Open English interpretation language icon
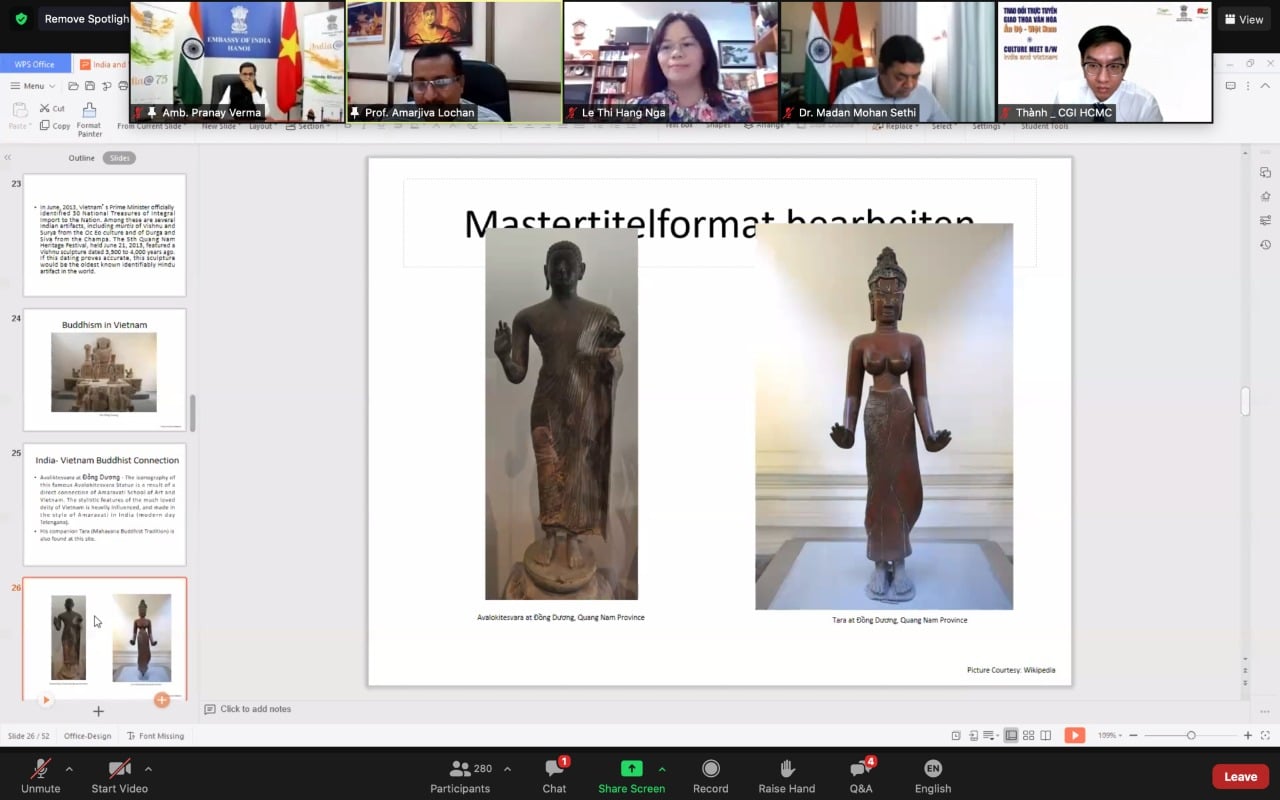Viewport: 1280px width, 800px height. pyautogui.click(x=932, y=774)
